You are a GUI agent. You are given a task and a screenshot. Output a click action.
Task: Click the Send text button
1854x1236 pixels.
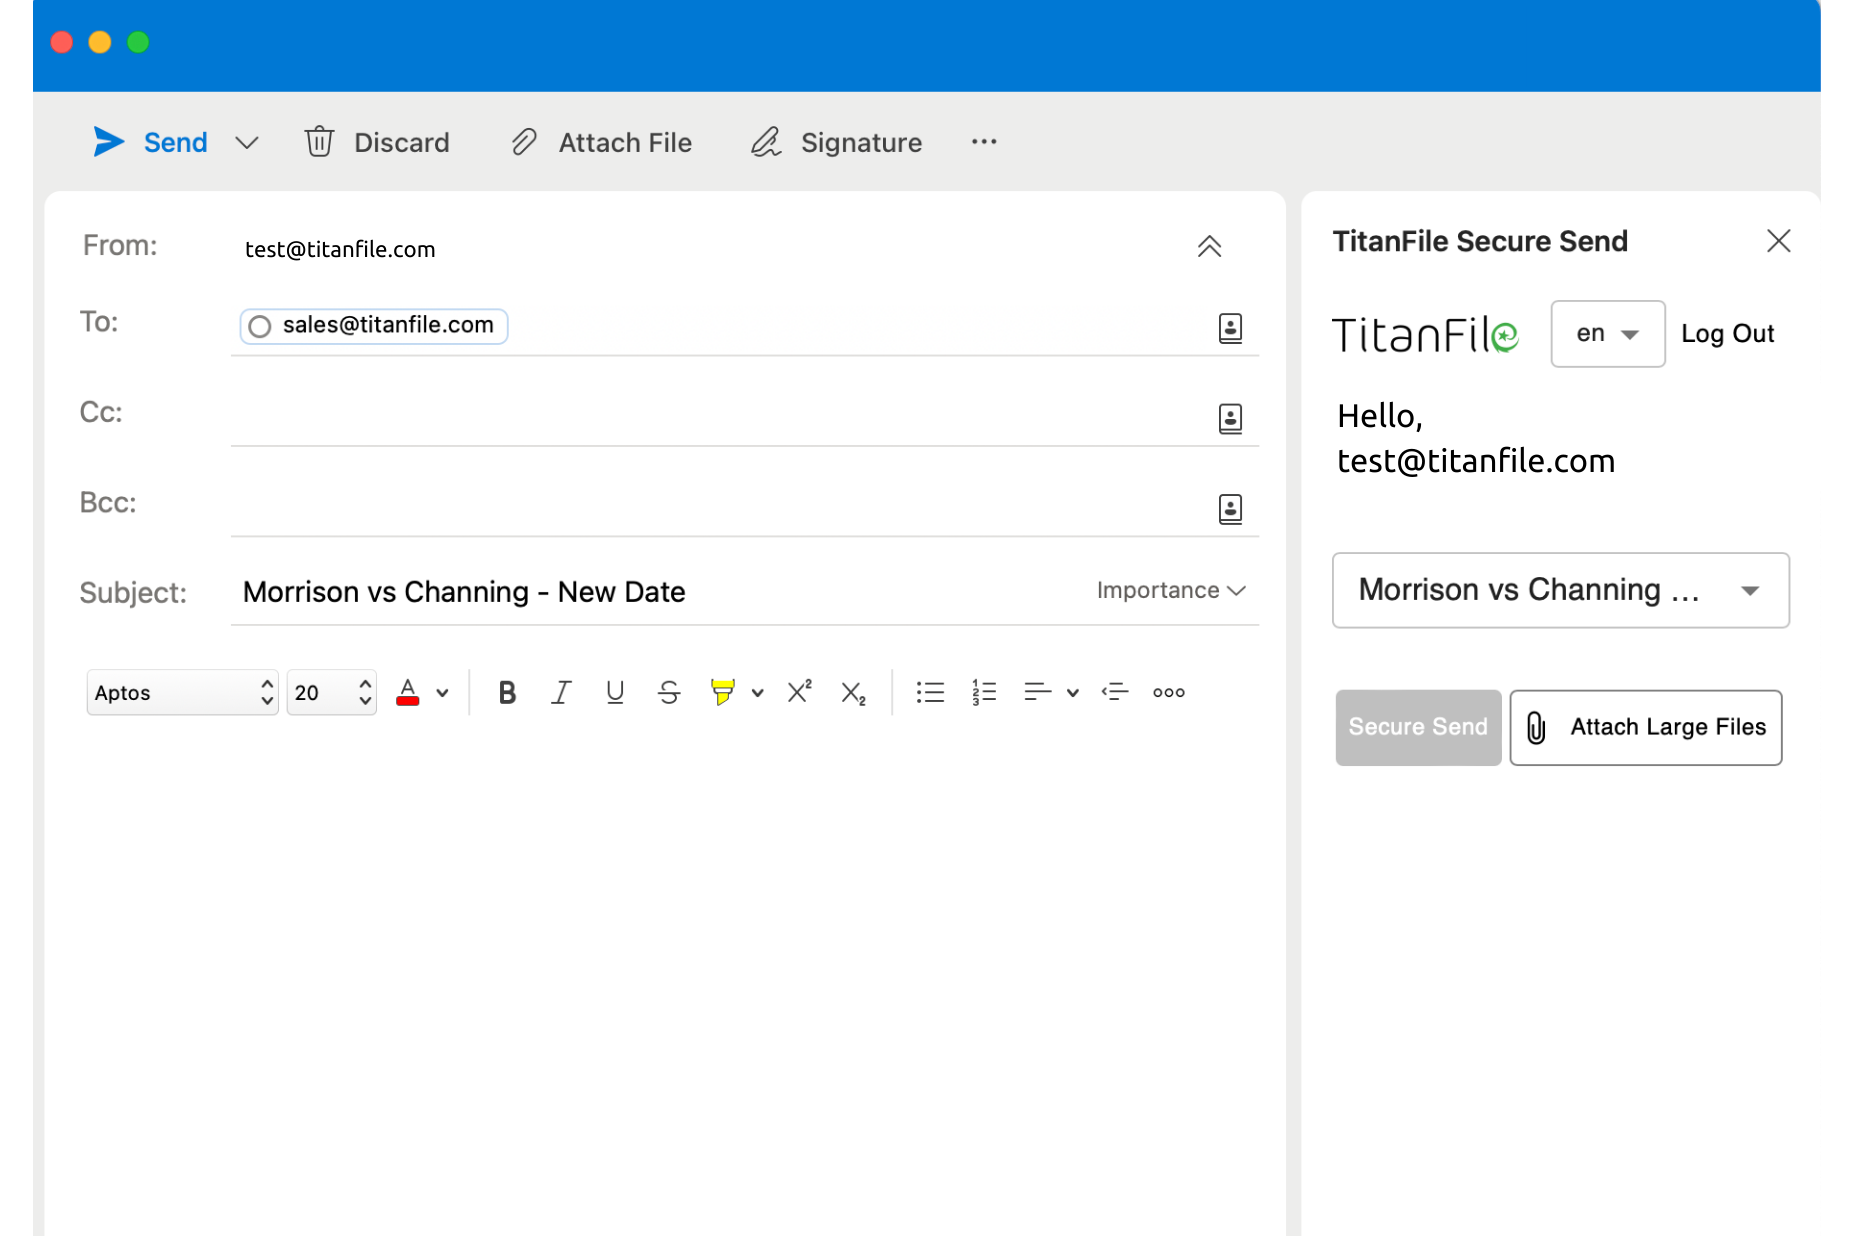click(175, 142)
